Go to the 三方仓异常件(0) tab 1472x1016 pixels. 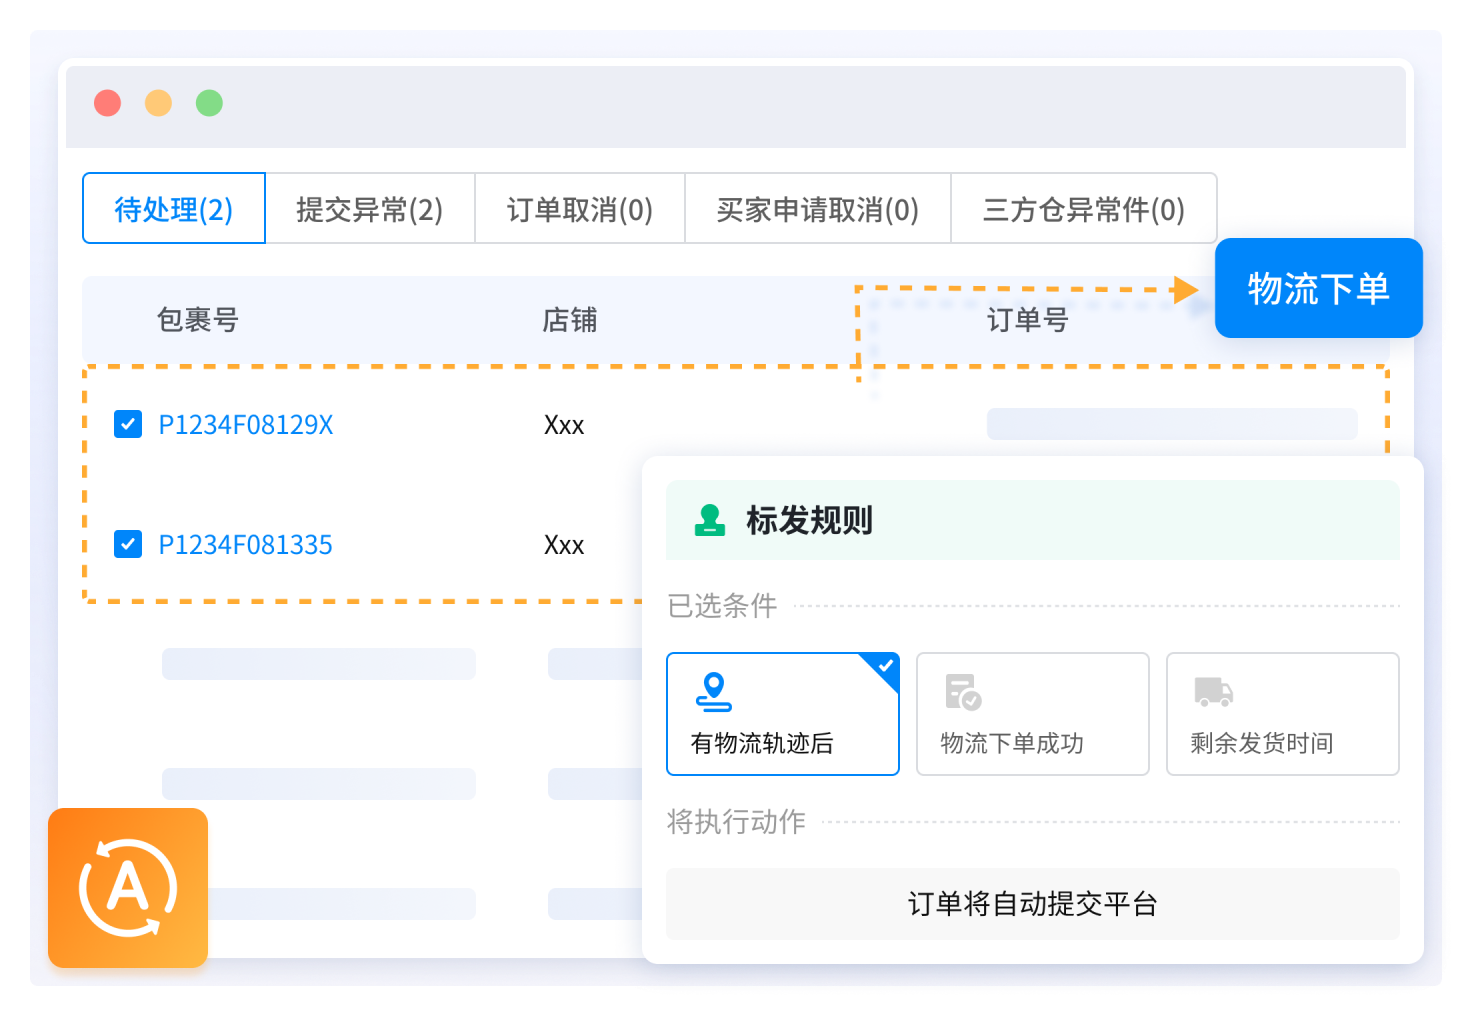1083,209
